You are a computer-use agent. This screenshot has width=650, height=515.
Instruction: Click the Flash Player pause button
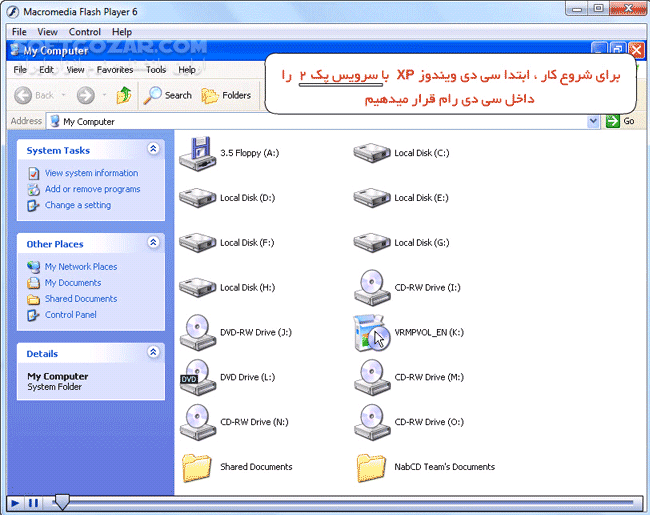coord(34,503)
